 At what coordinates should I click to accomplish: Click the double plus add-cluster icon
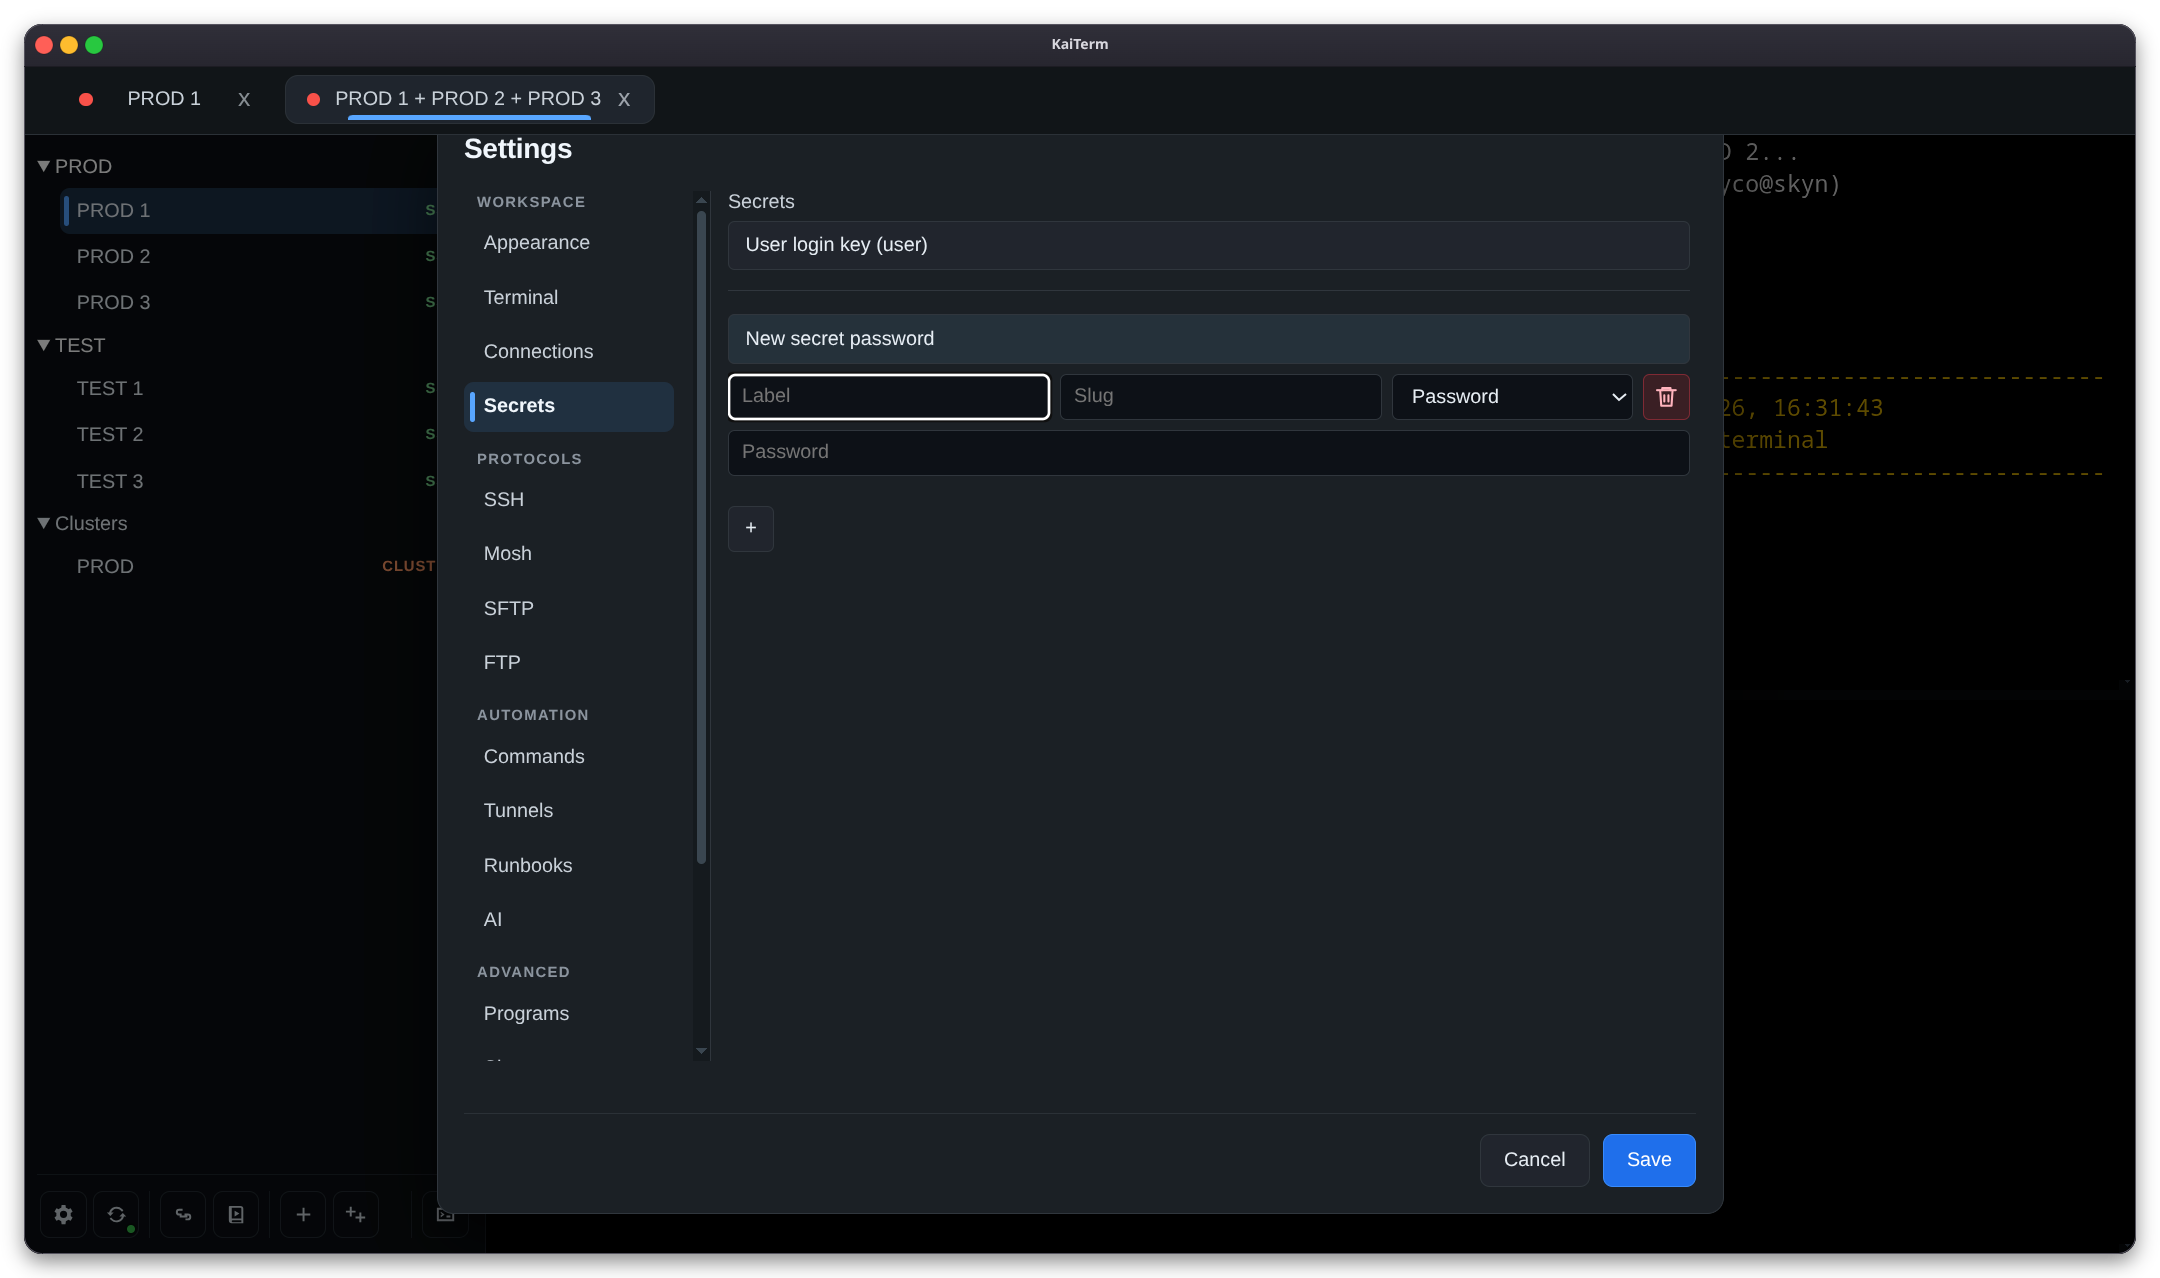(356, 1214)
